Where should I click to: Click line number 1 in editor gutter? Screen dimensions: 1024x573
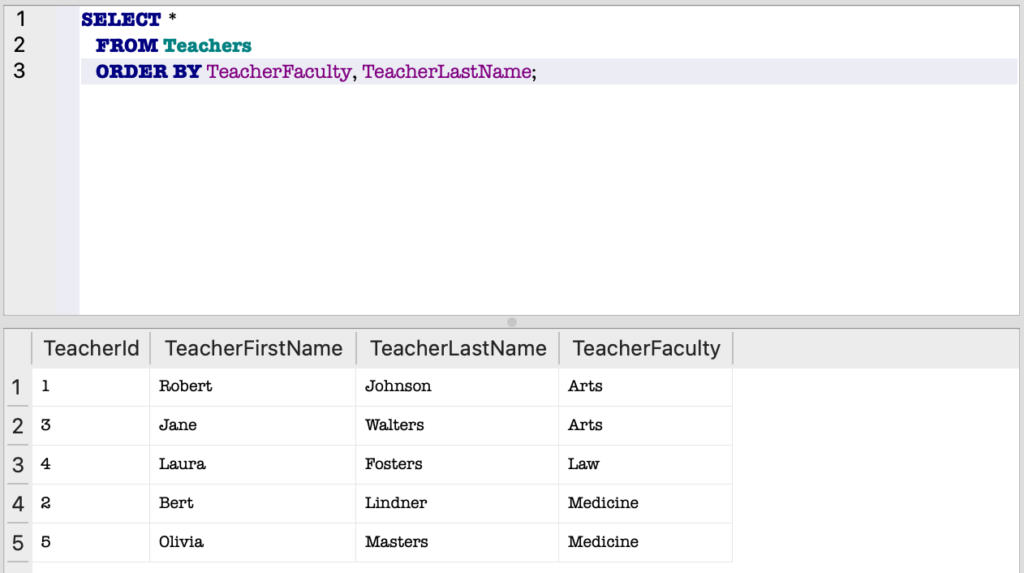[x=21, y=19]
